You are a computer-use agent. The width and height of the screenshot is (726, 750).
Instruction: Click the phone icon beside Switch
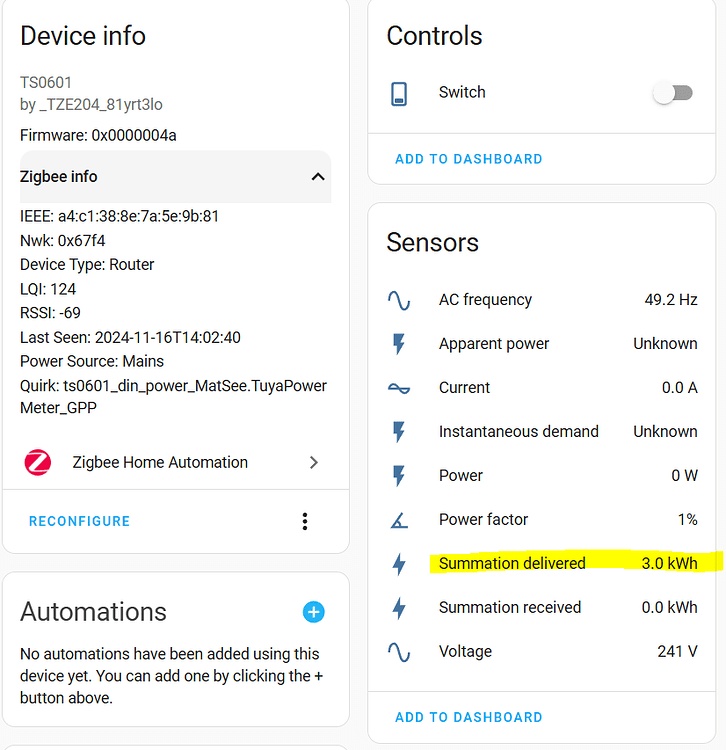(x=399, y=93)
